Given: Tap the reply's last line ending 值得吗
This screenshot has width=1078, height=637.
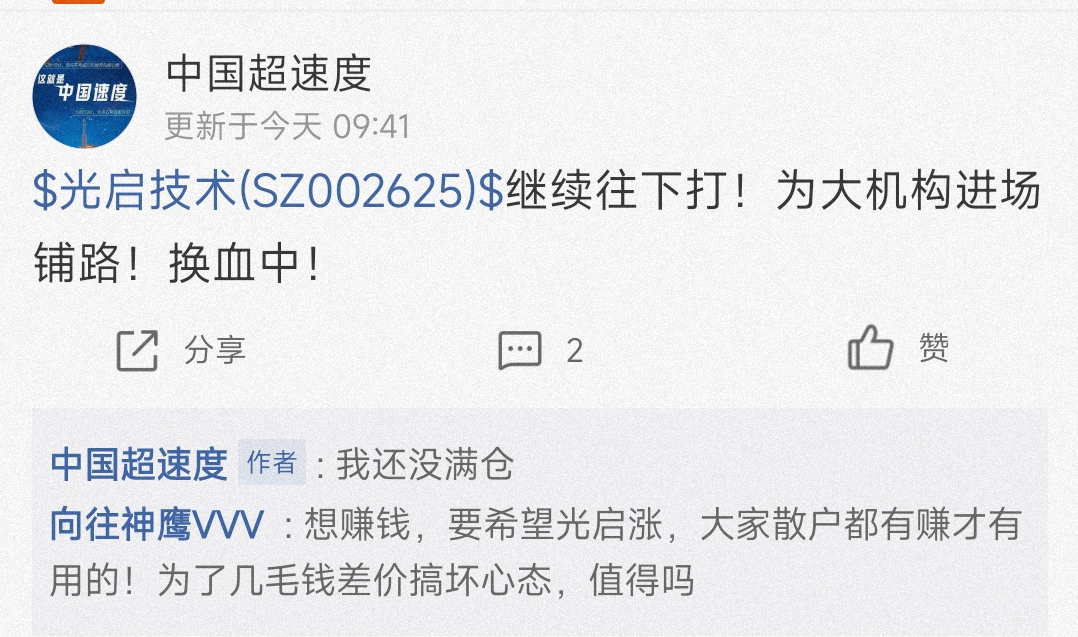Looking at the screenshot, I should click(372, 581).
